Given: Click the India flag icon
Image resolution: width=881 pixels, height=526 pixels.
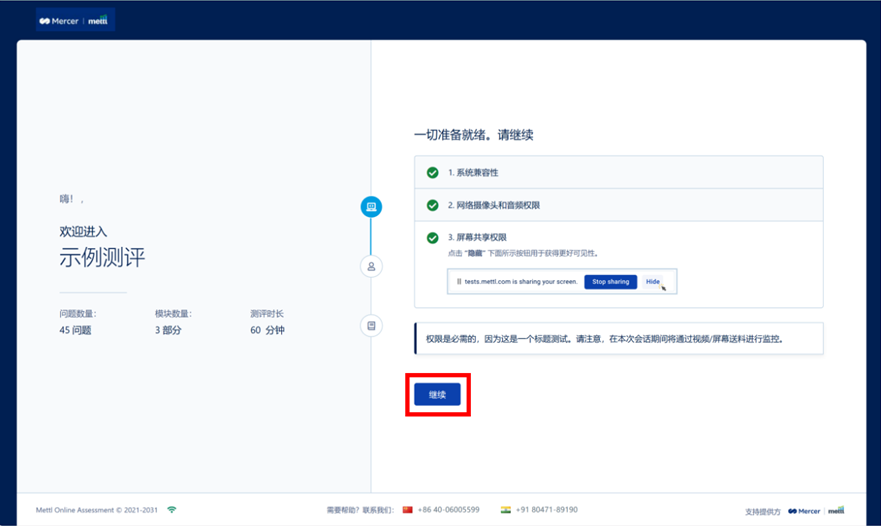Looking at the screenshot, I should [x=506, y=510].
